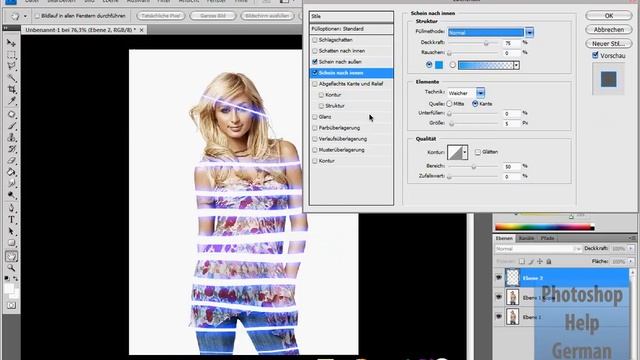
Task: Click the Ganzes Bild button
Action: (x=213, y=16)
